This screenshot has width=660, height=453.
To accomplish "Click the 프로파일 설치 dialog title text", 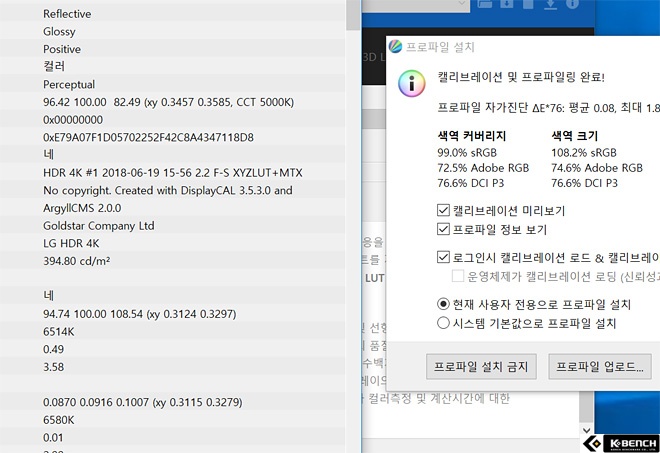I will pyautogui.click(x=440, y=47).
